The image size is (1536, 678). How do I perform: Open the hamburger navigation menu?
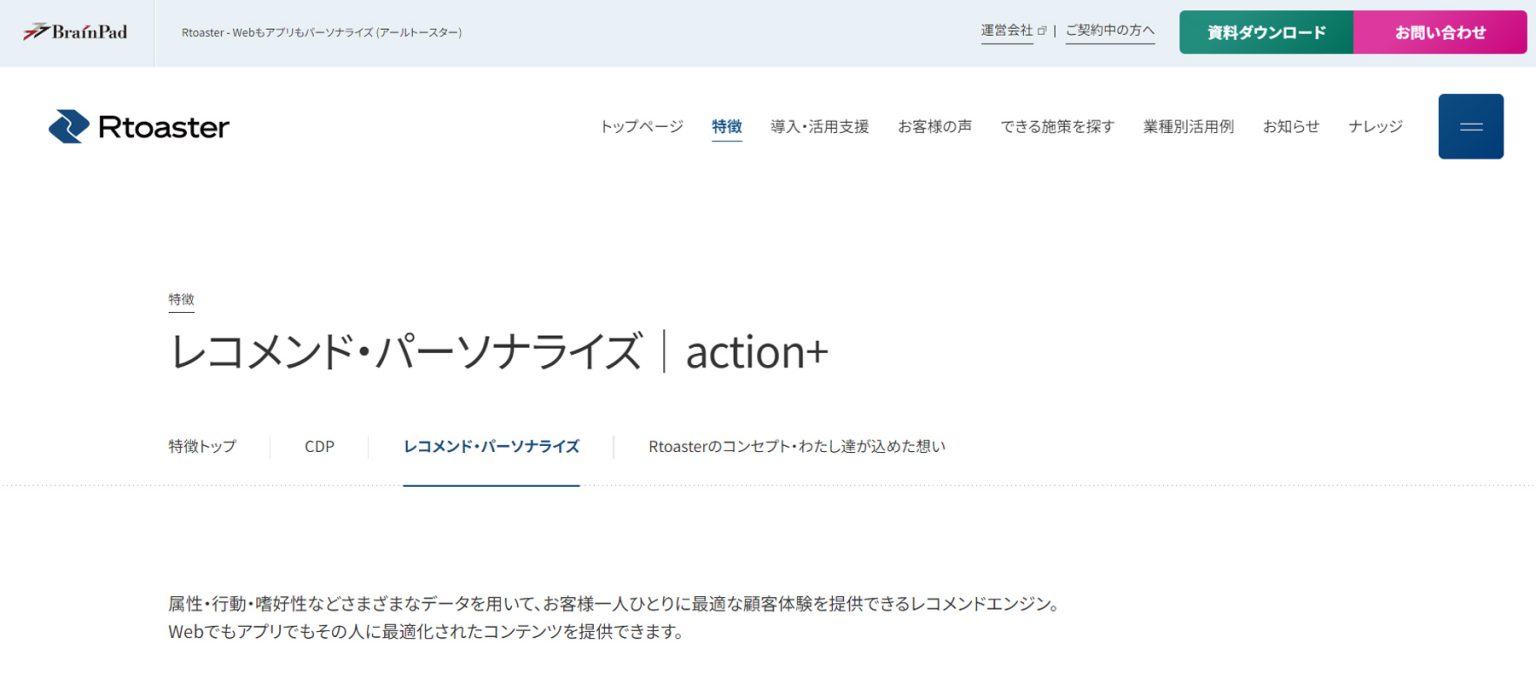coord(1470,126)
